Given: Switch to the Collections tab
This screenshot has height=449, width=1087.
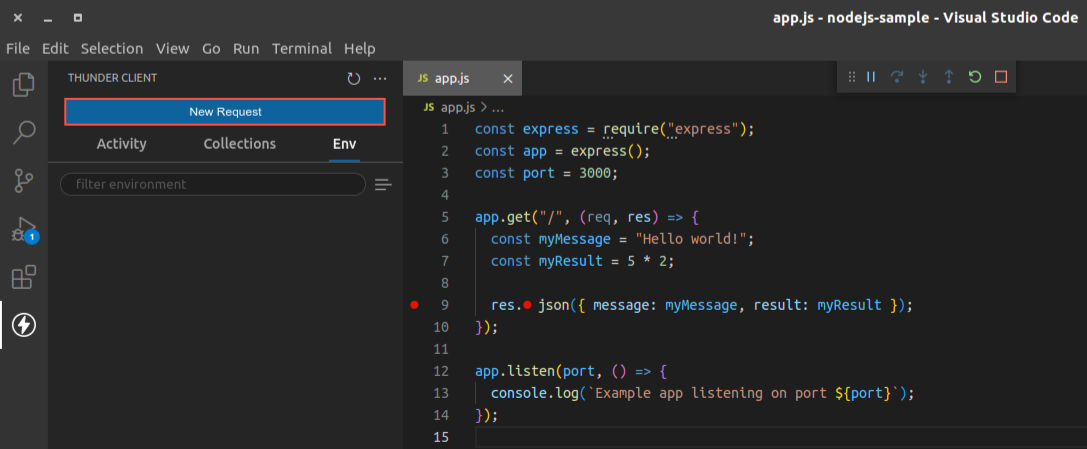Looking at the screenshot, I should 240,144.
